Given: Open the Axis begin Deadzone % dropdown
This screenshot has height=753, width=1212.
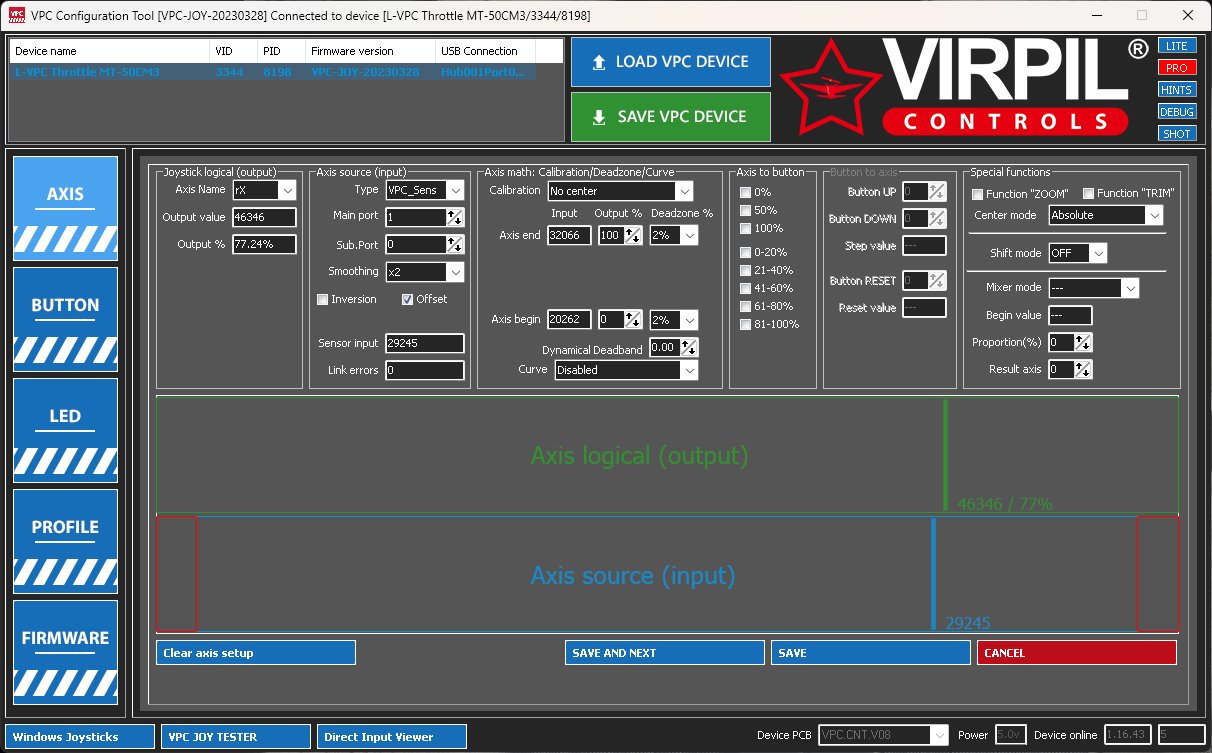Looking at the screenshot, I should (673, 320).
